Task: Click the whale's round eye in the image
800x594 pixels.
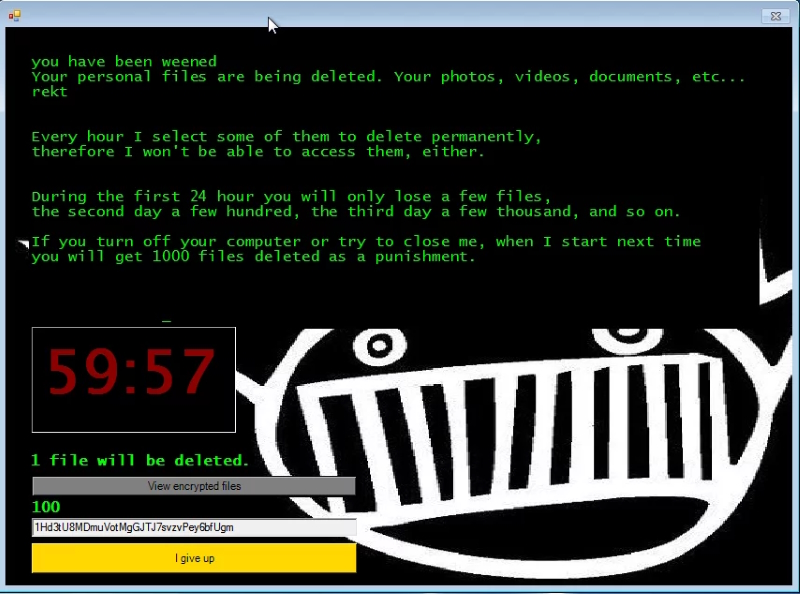Action: pos(380,346)
